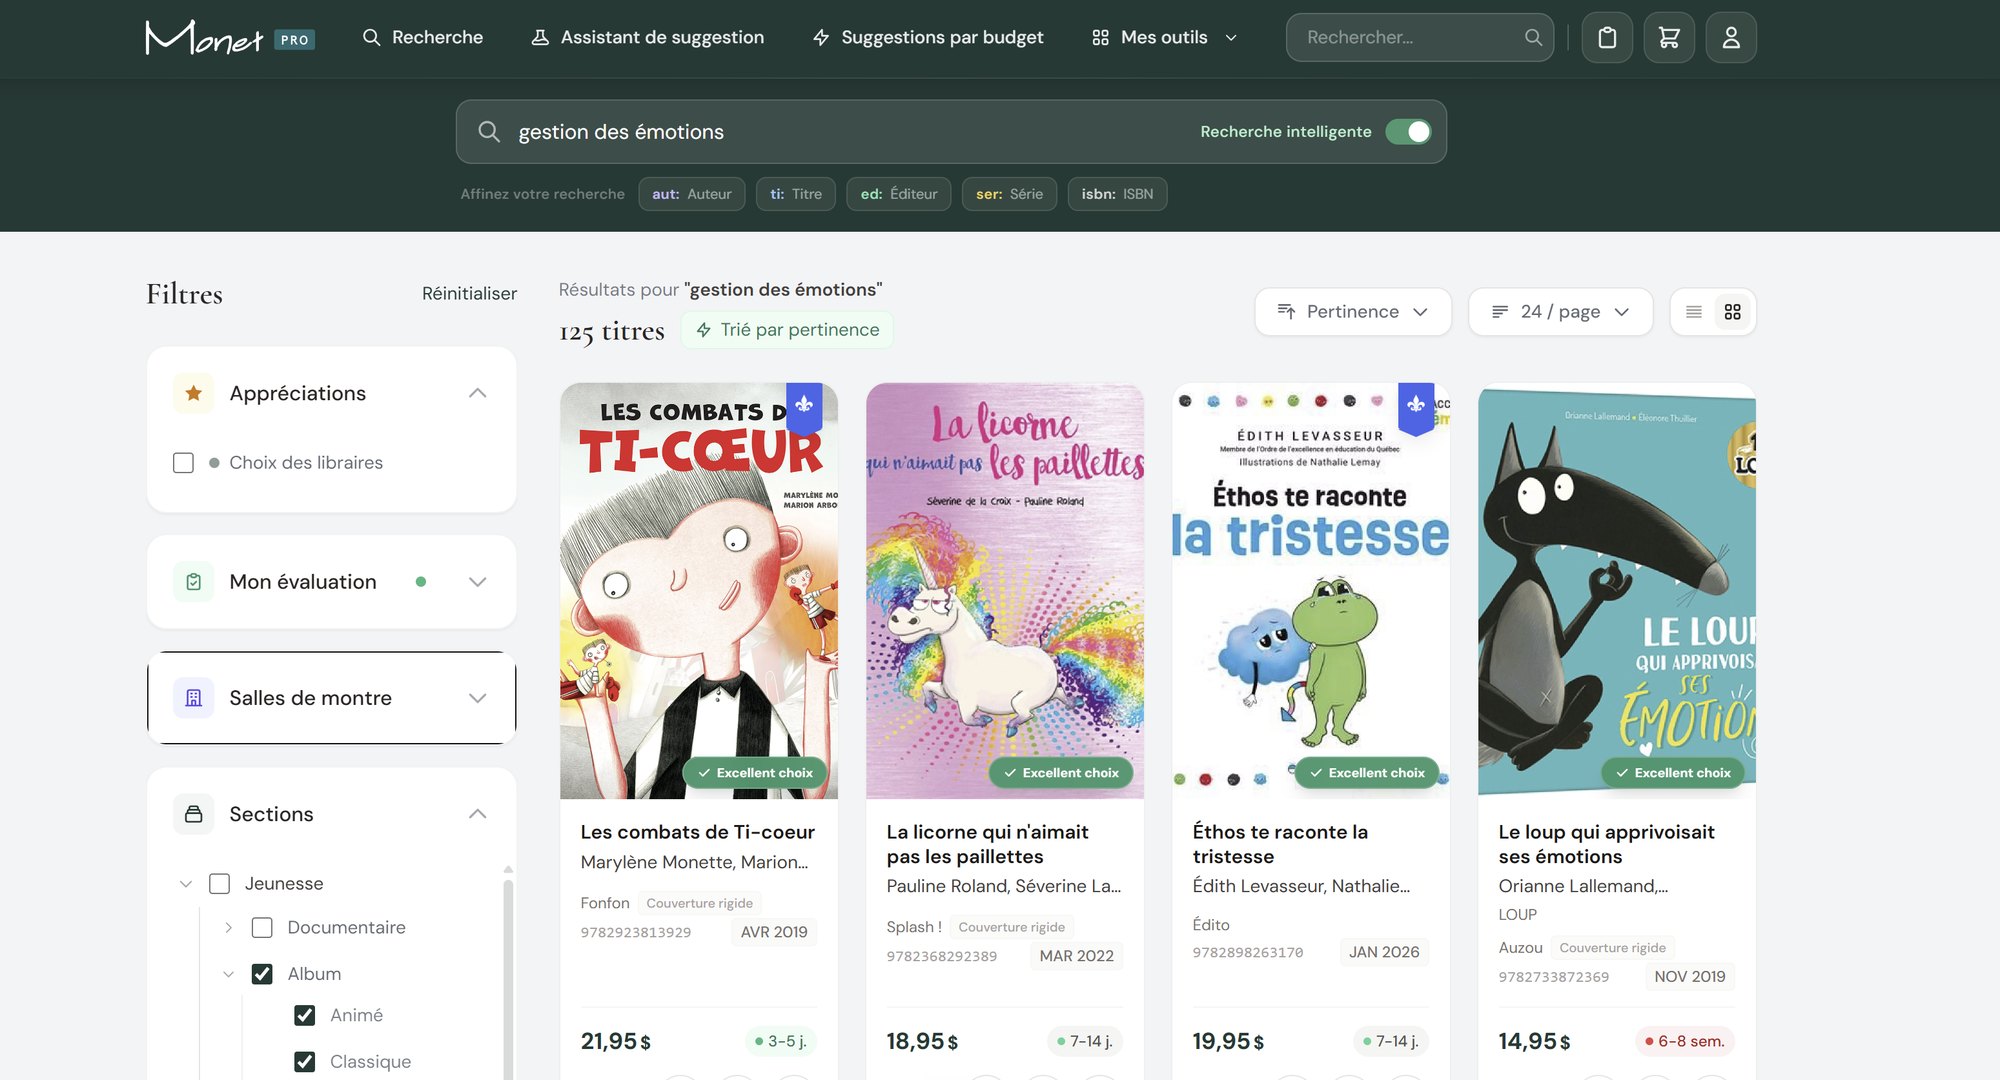Viewport: 2000px width, 1080px height.
Task: Click the Sections tray icon
Action: [194, 814]
